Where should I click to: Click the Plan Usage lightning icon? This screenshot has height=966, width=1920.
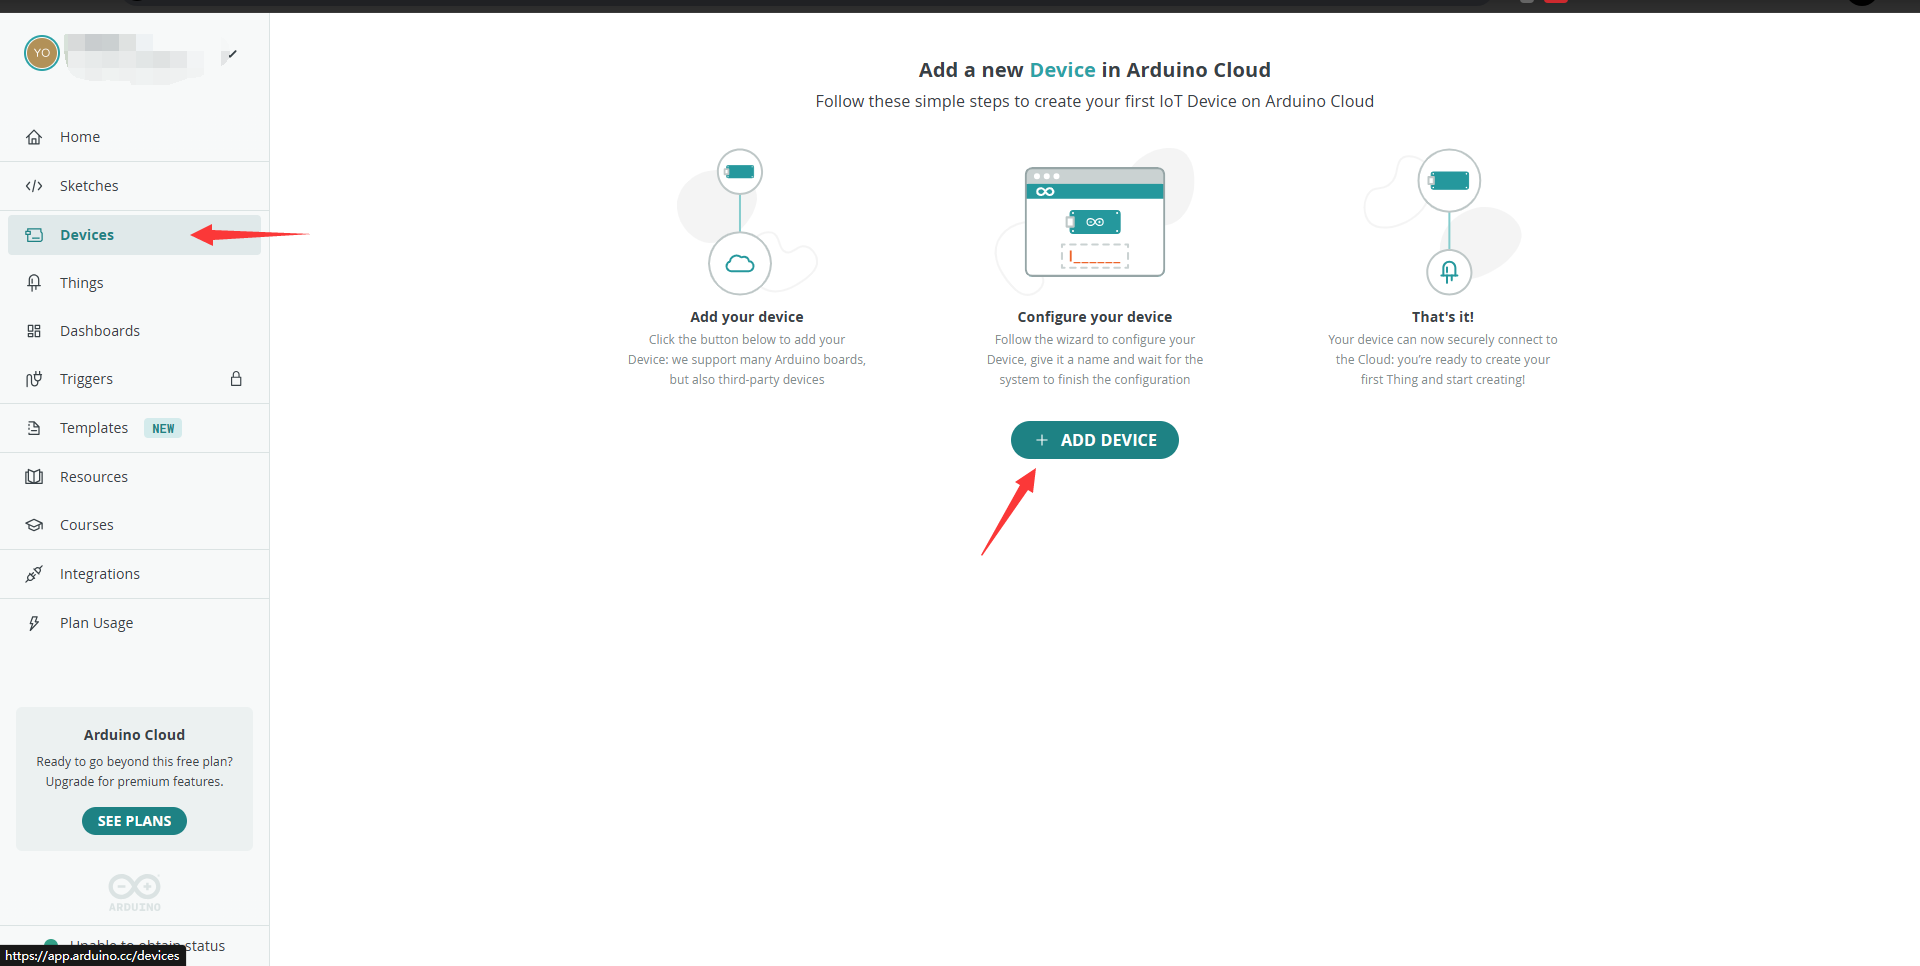[x=34, y=623]
